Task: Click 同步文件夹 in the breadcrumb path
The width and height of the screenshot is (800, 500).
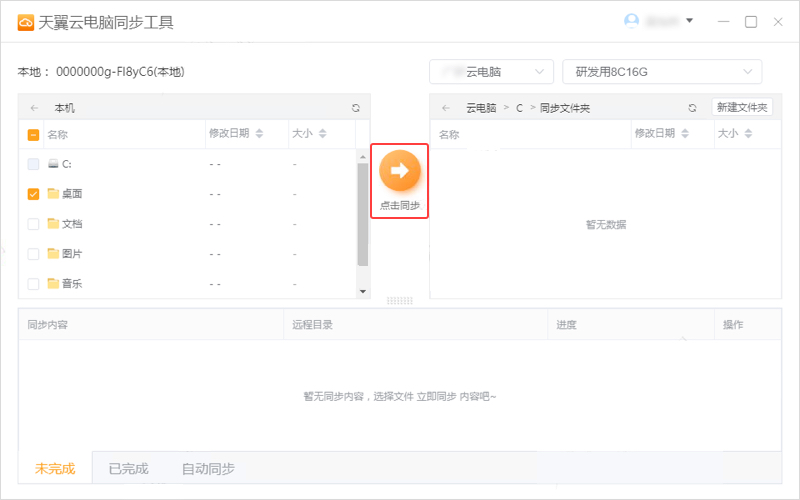Action: [x=565, y=108]
